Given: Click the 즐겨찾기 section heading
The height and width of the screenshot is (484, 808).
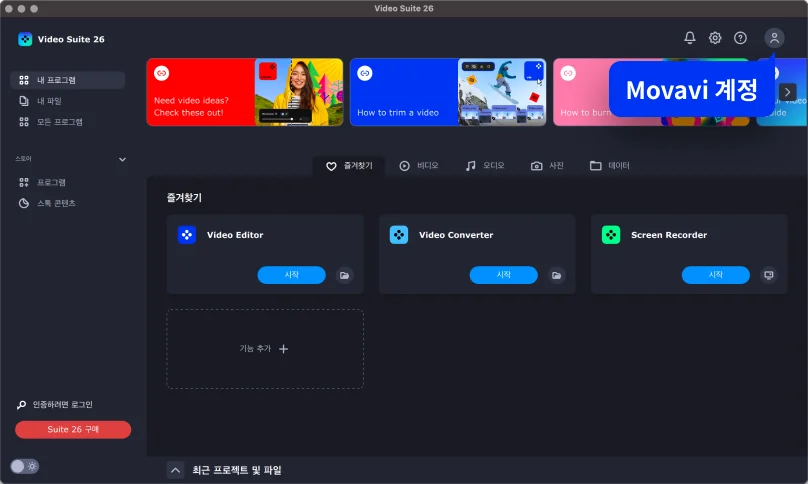Looking at the screenshot, I should point(184,197).
